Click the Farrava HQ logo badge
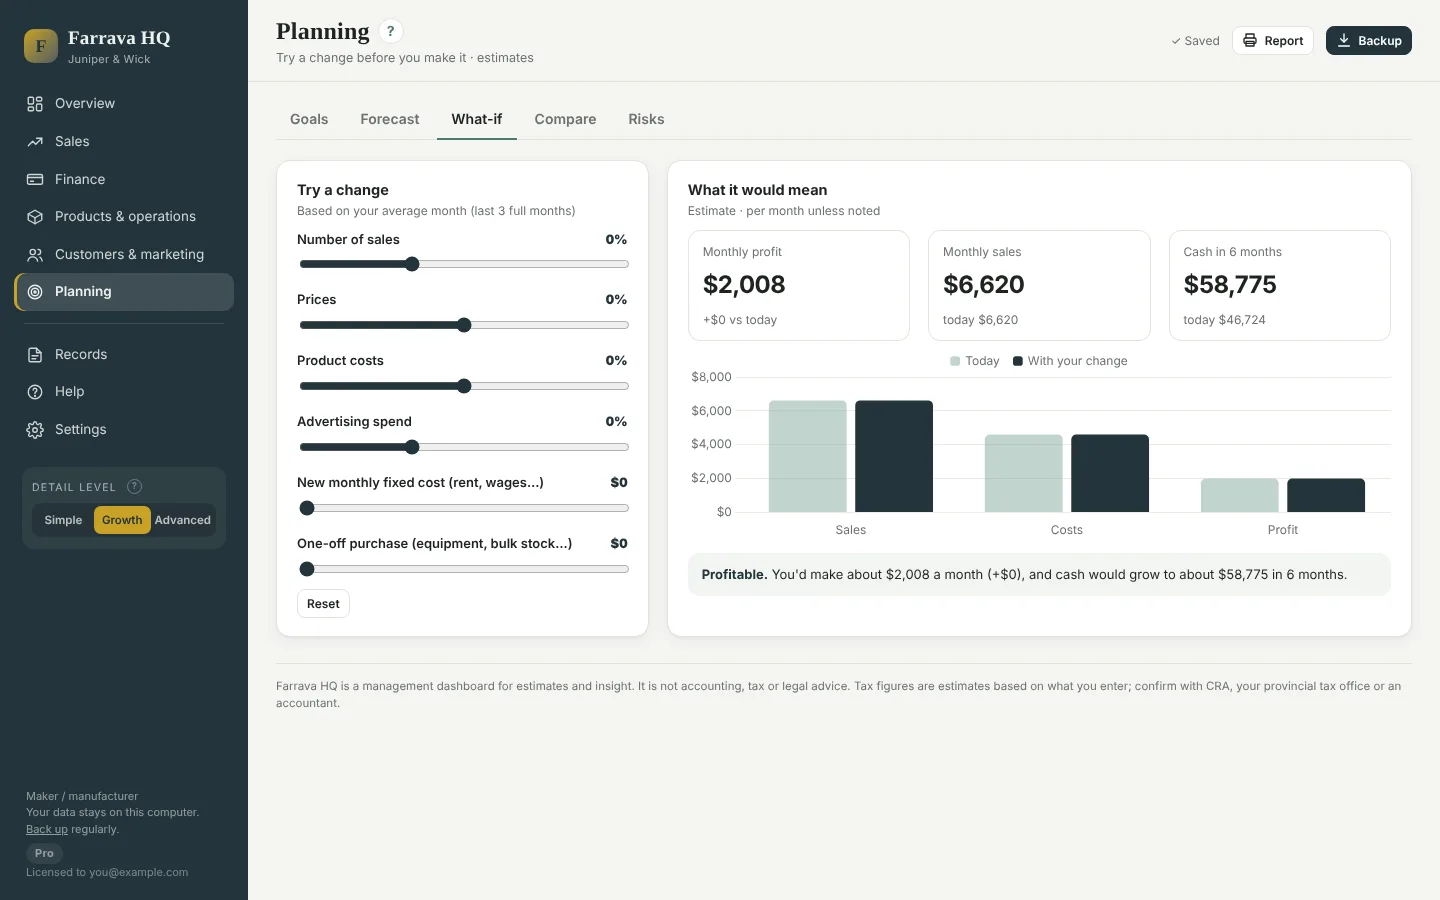 (x=41, y=46)
